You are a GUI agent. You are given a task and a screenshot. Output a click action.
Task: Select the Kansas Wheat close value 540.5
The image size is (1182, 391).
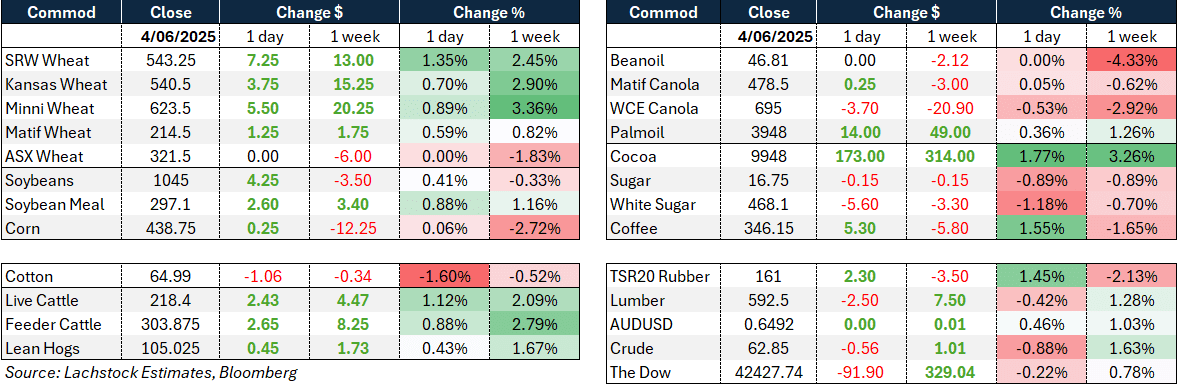click(170, 84)
